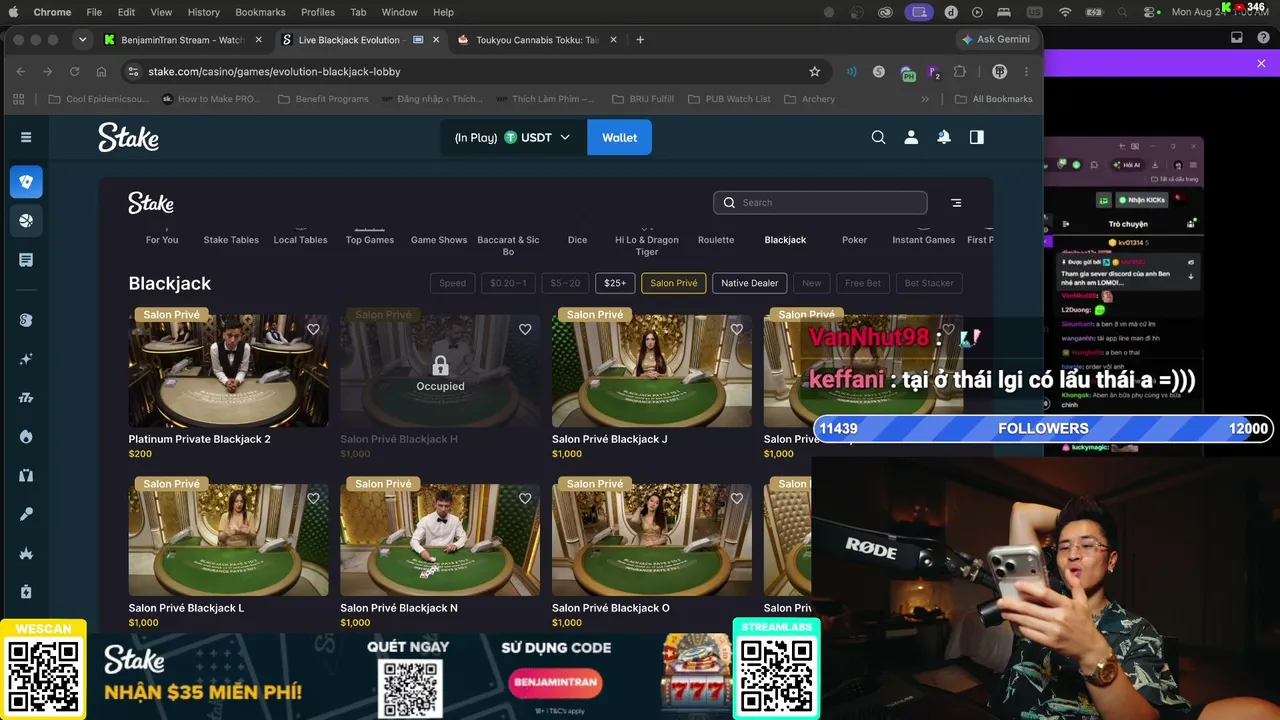
Task: Close the purple banner in right window
Action: point(1261,64)
